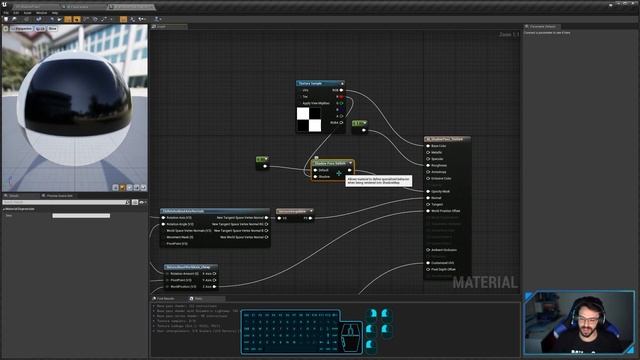Click the Texture Sample green G output pin
The width and height of the screenshot is (640, 360).
click(341, 103)
